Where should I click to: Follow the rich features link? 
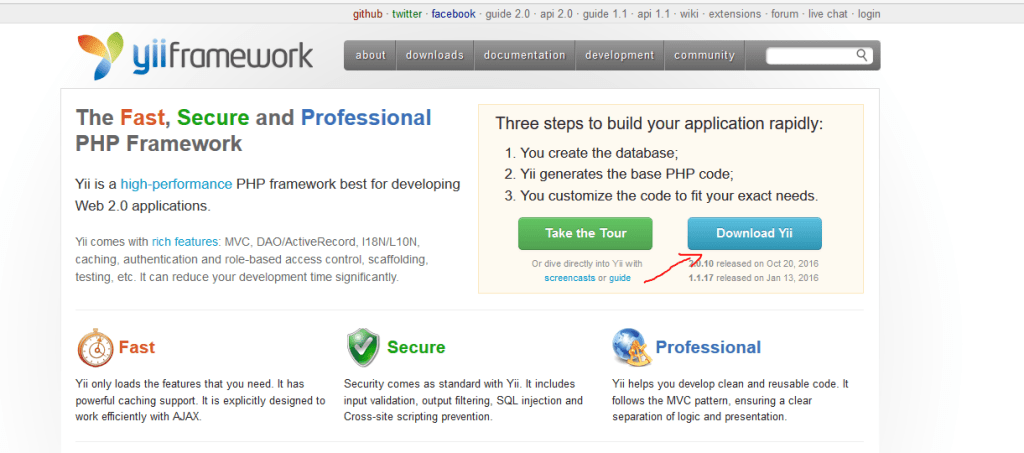pos(186,242)
